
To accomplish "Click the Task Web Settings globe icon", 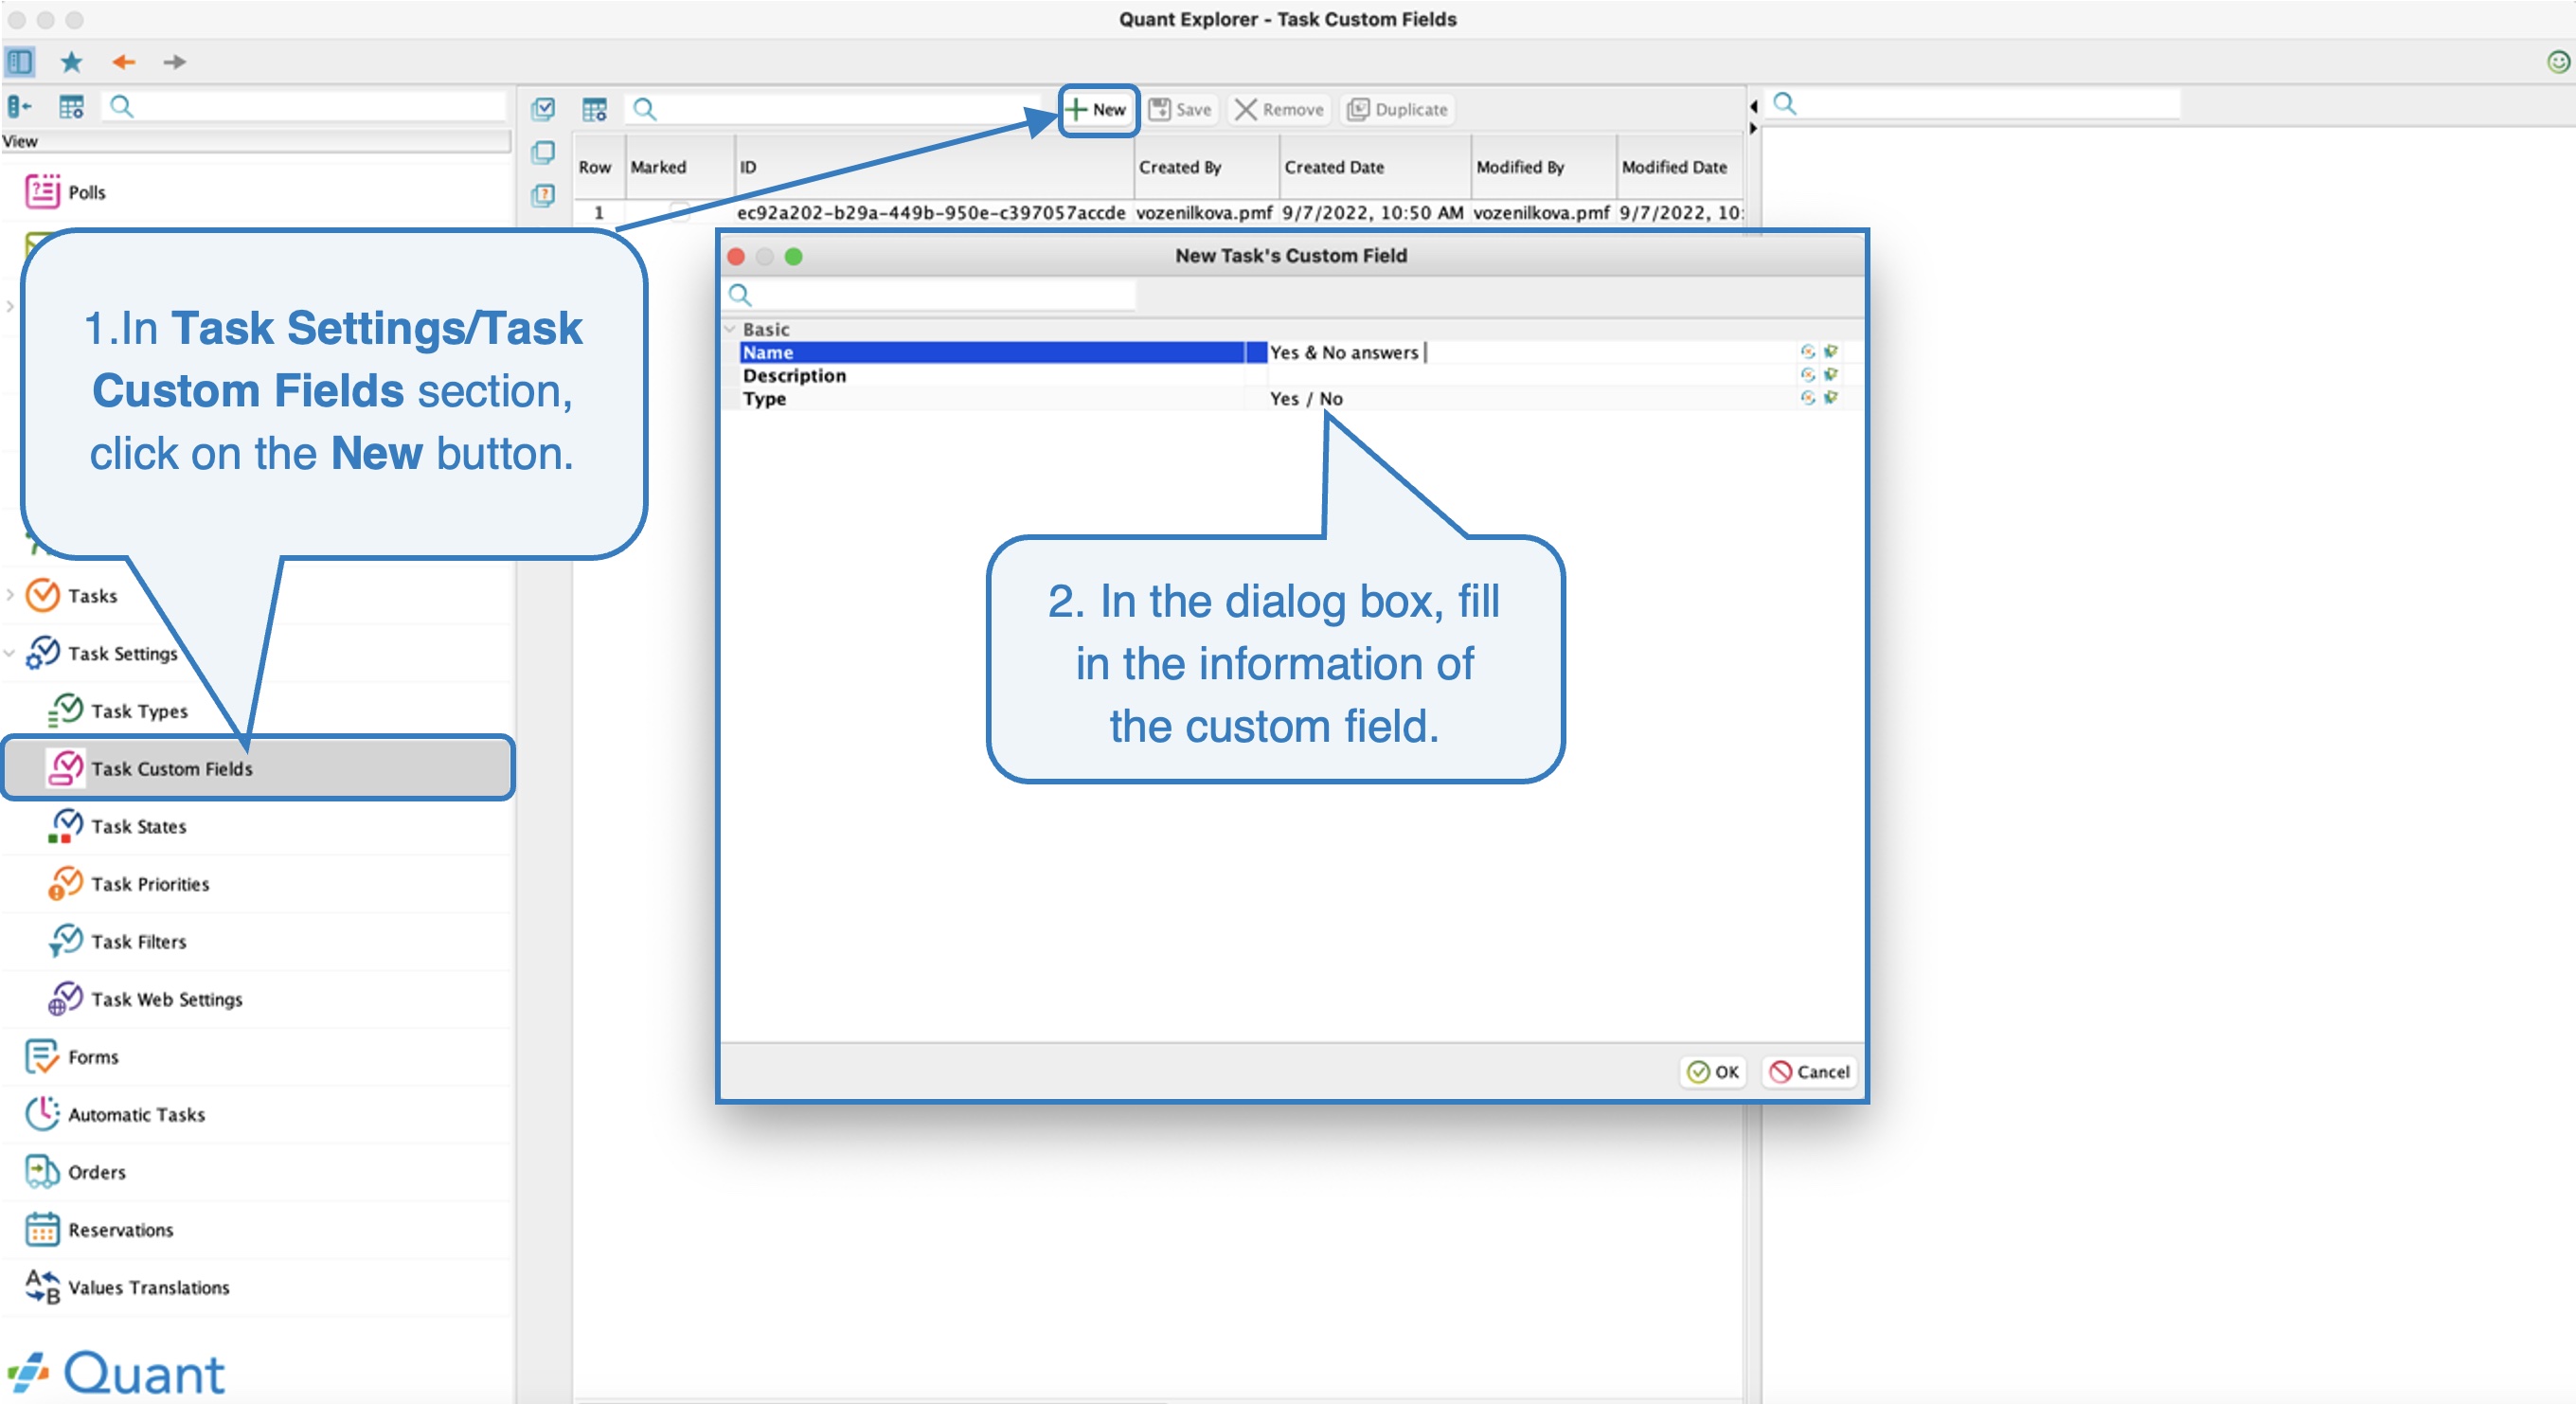I will 66,999.
